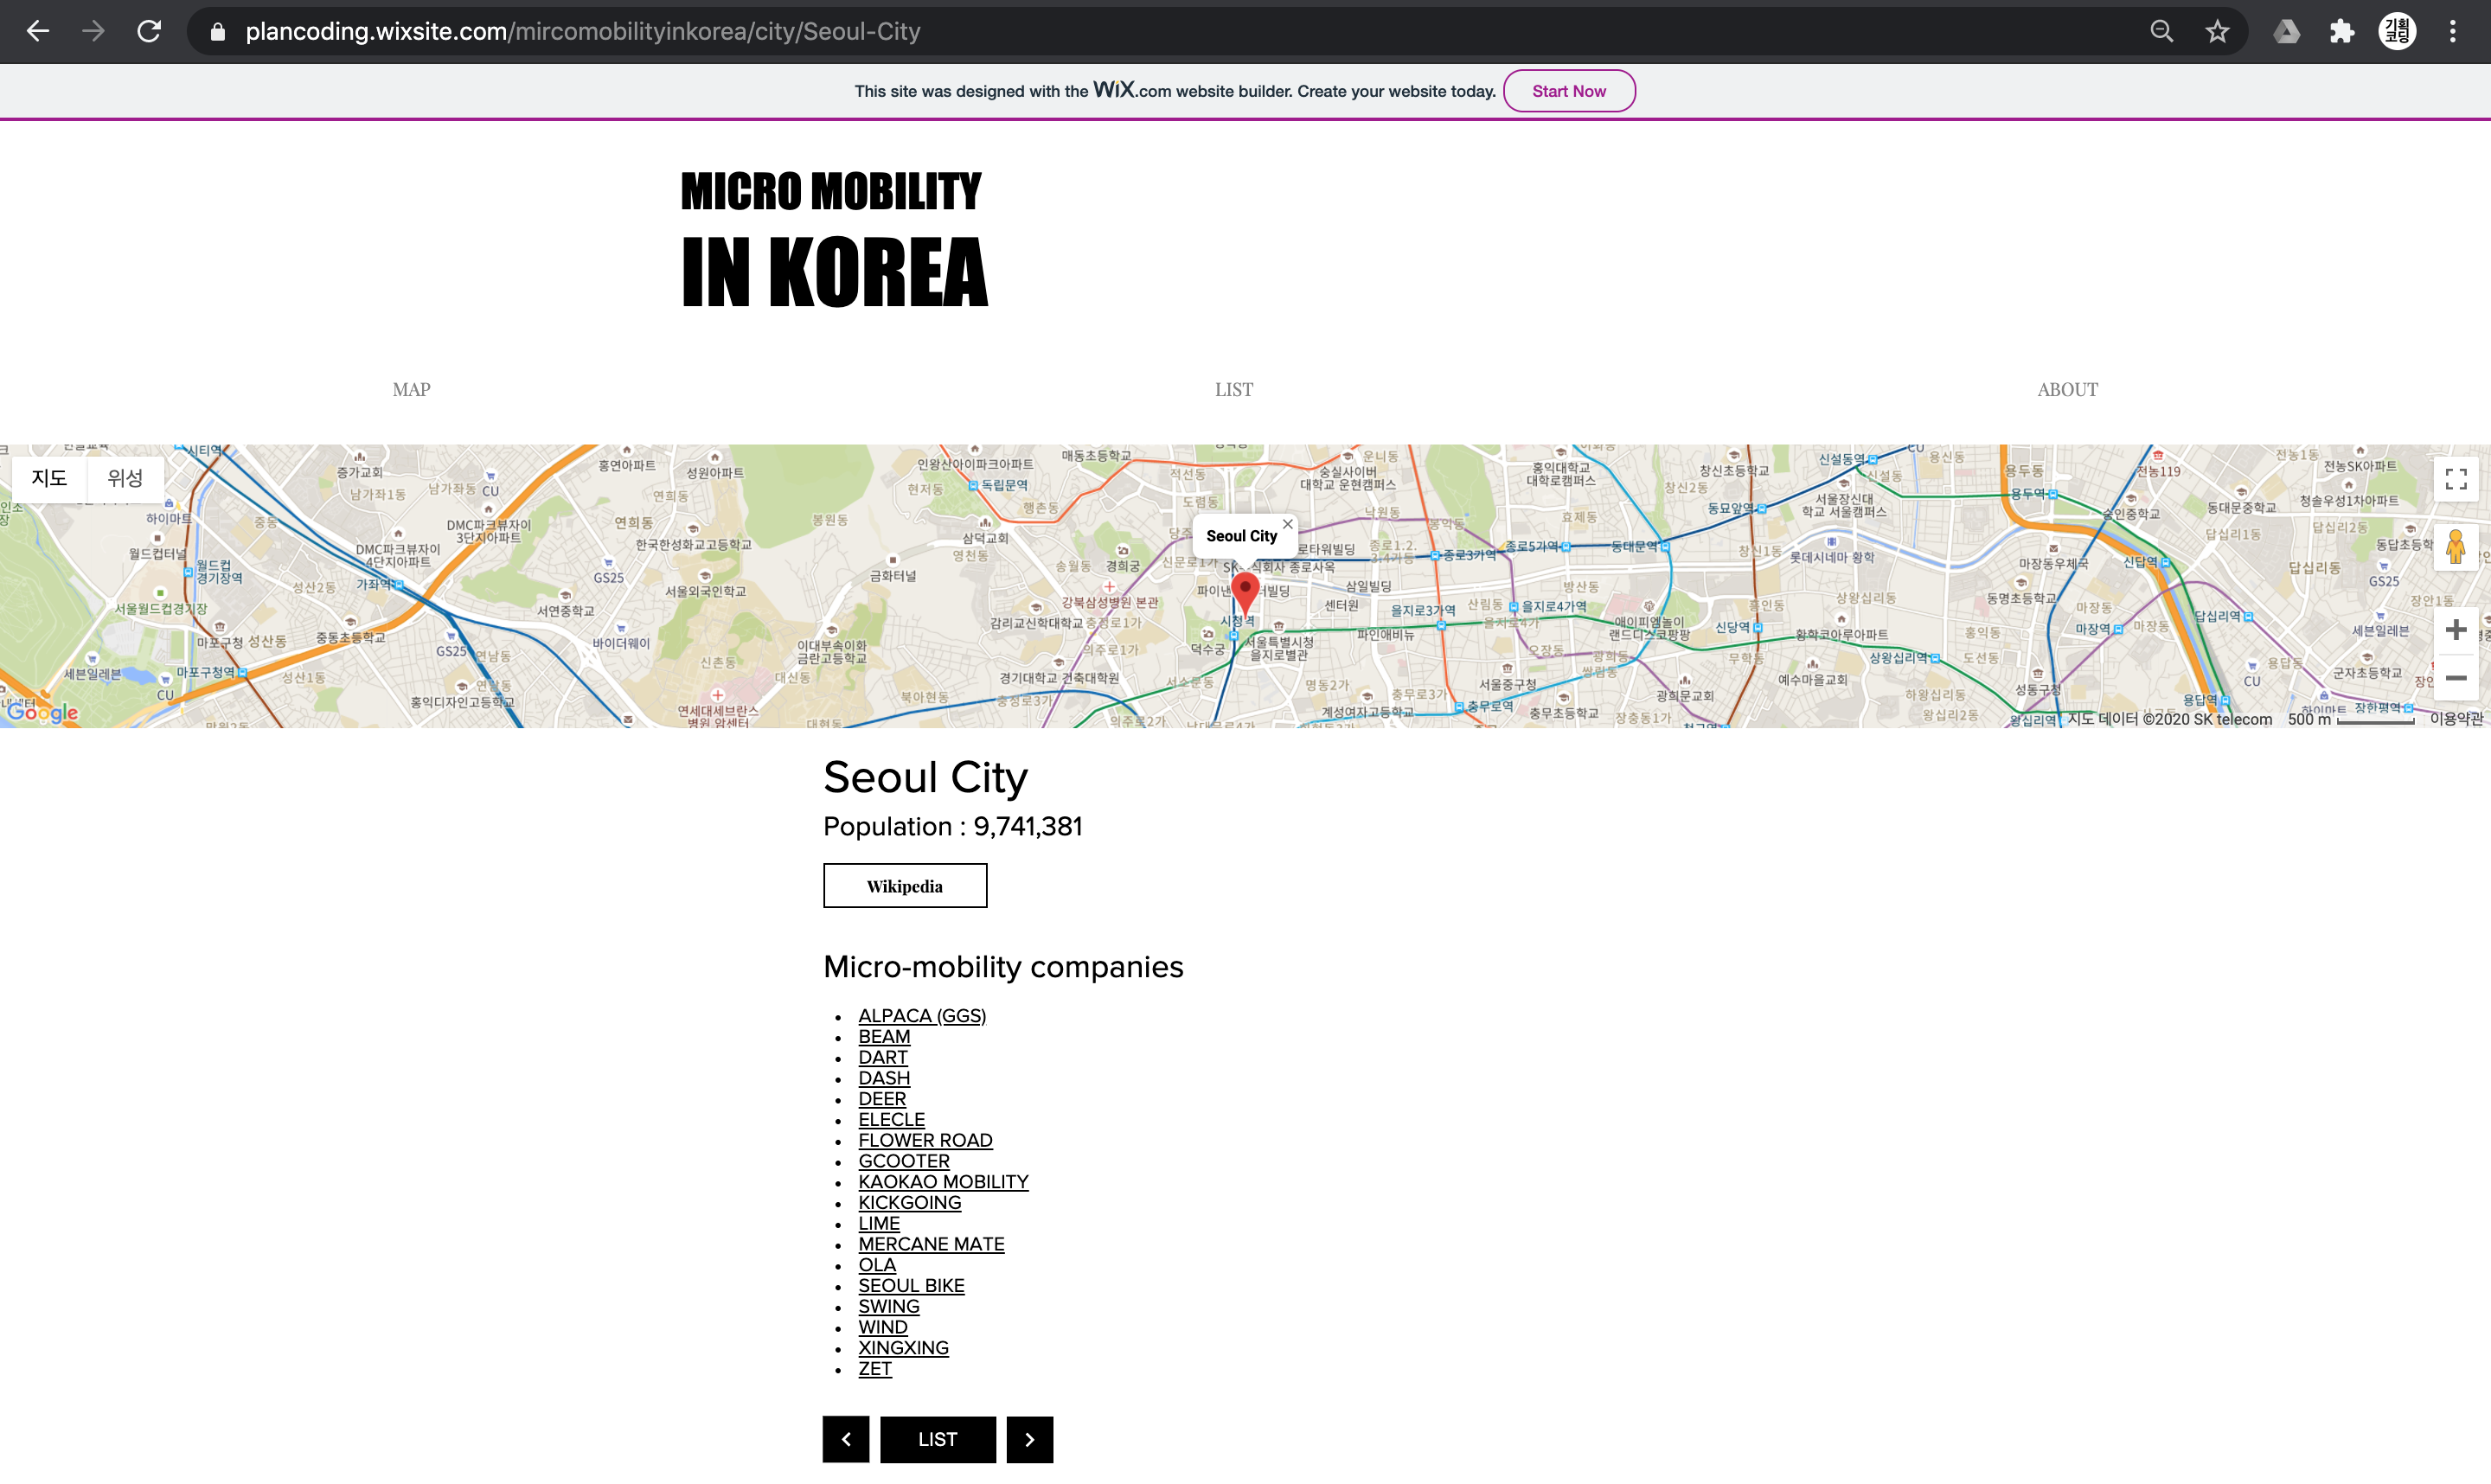Open the Google Drive extension icon

coord(2286,31)
